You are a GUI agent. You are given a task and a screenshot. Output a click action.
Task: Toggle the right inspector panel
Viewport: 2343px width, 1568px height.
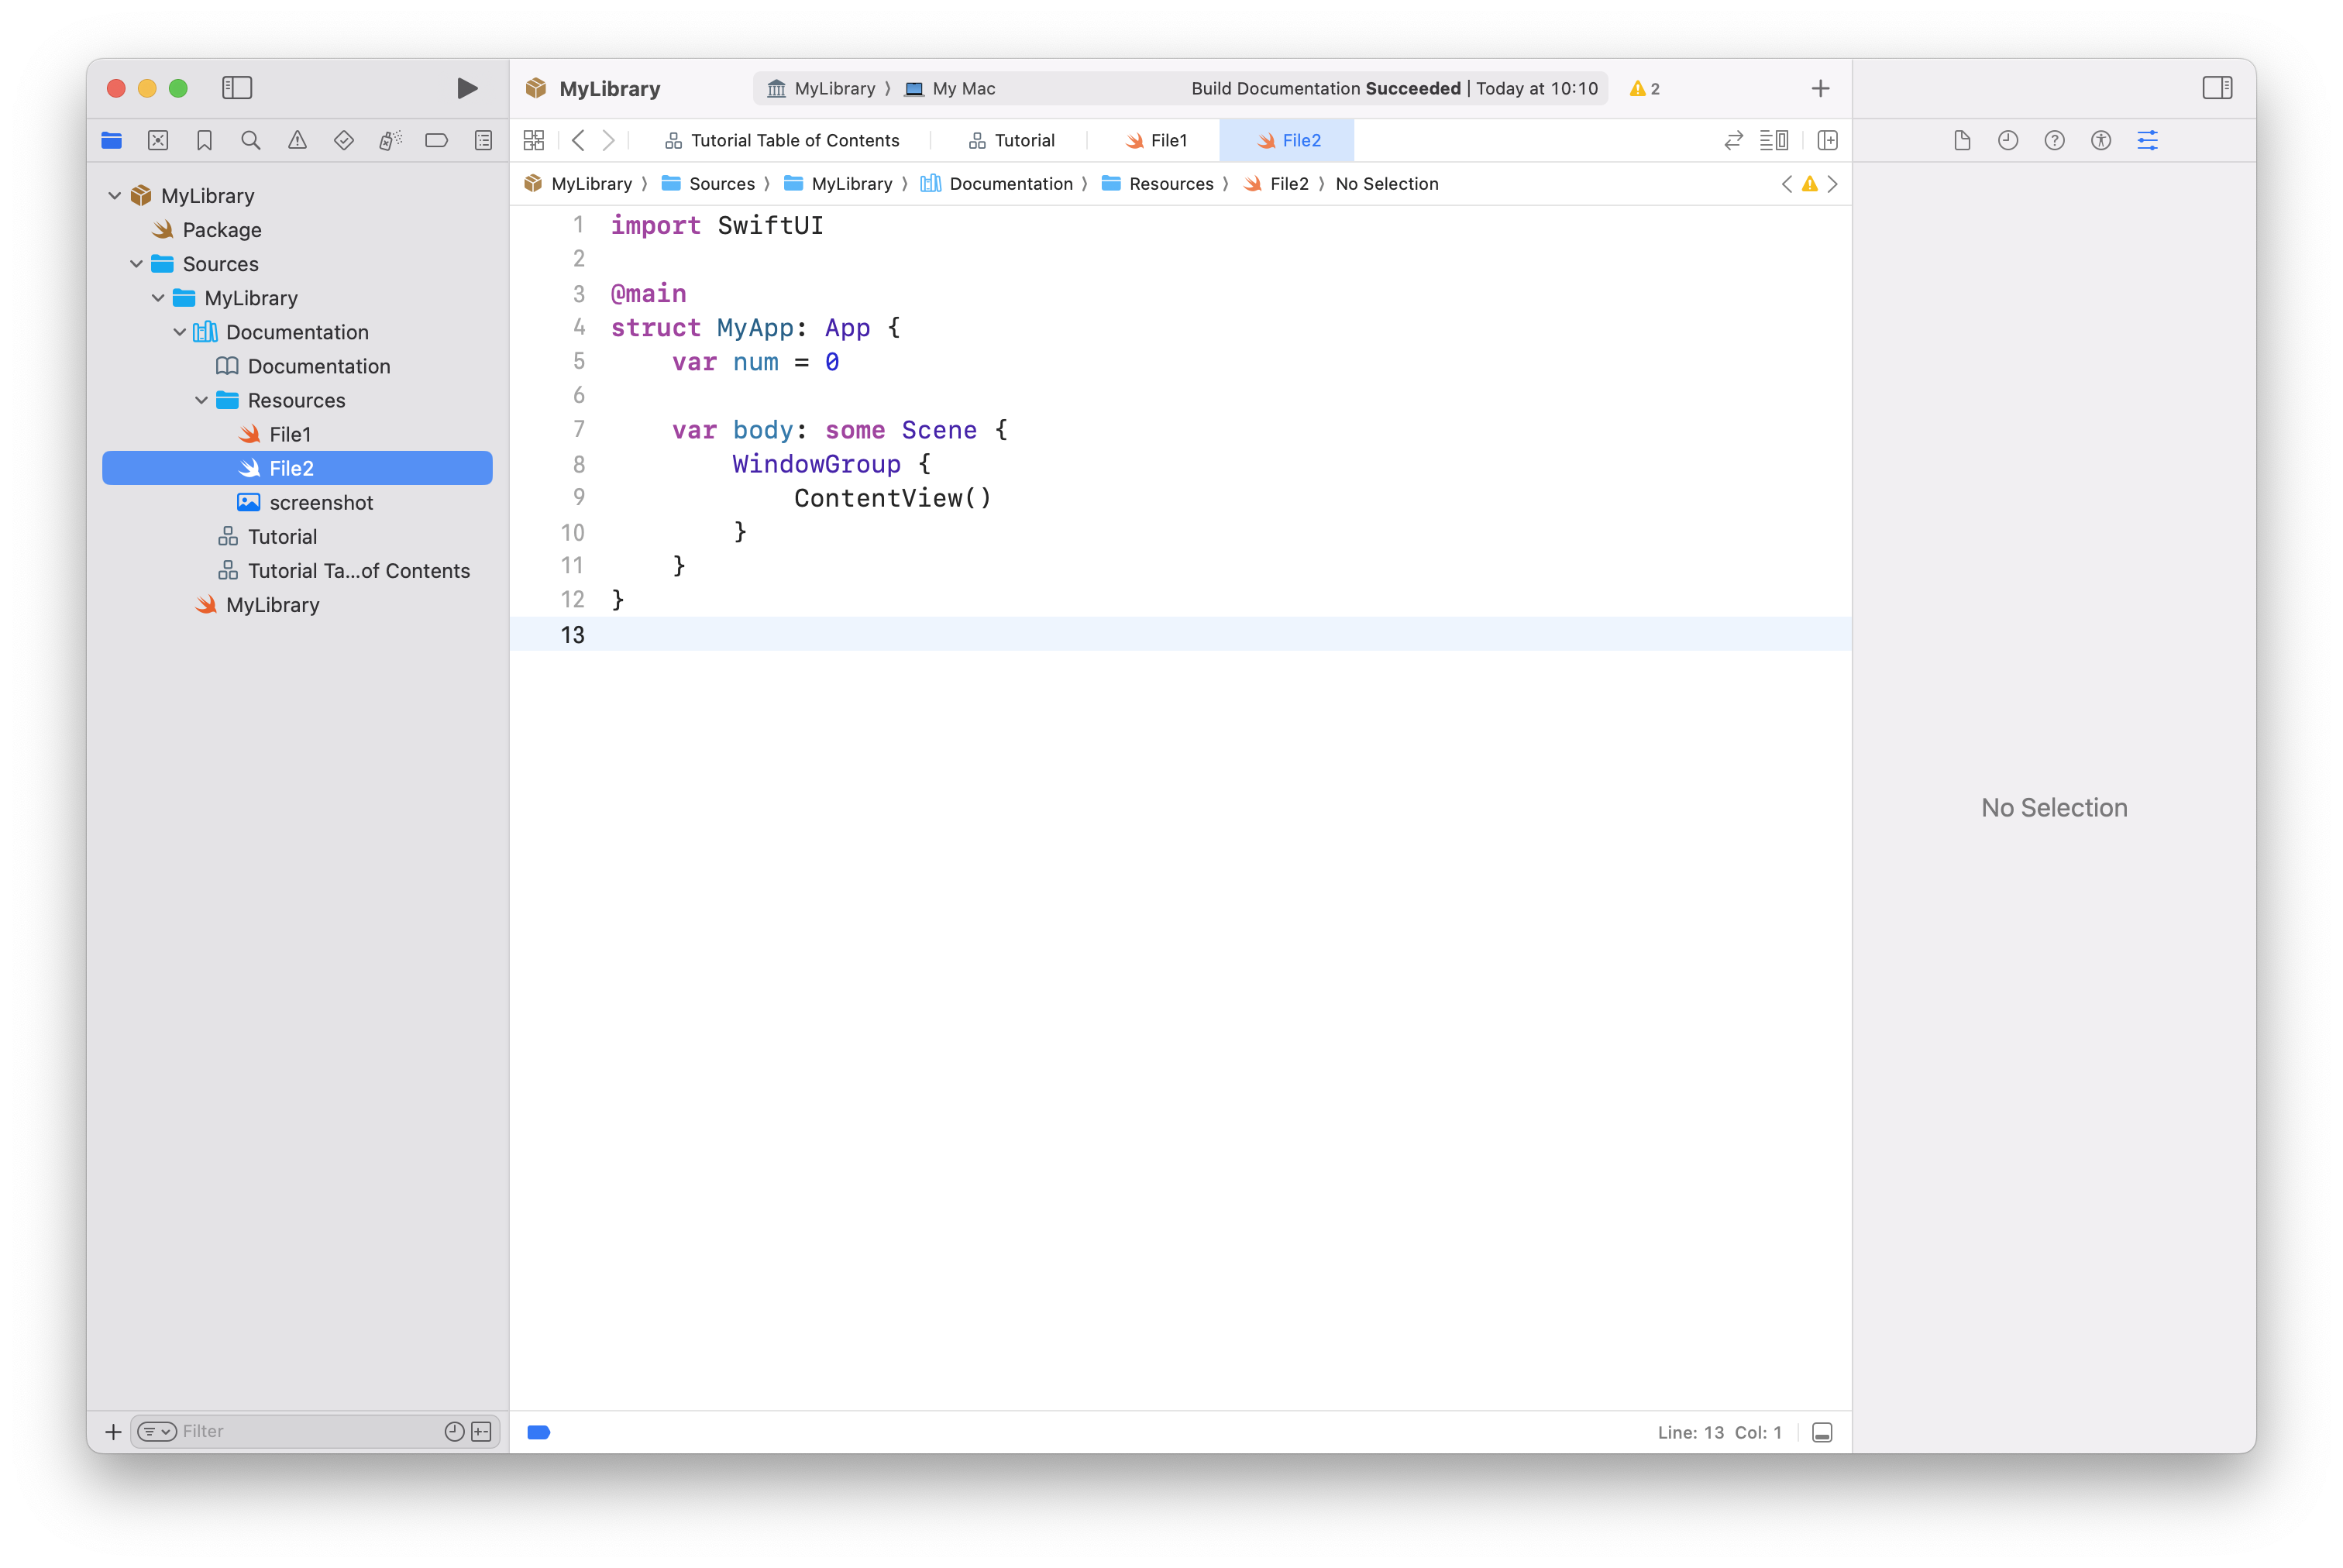click(2216, 88)
